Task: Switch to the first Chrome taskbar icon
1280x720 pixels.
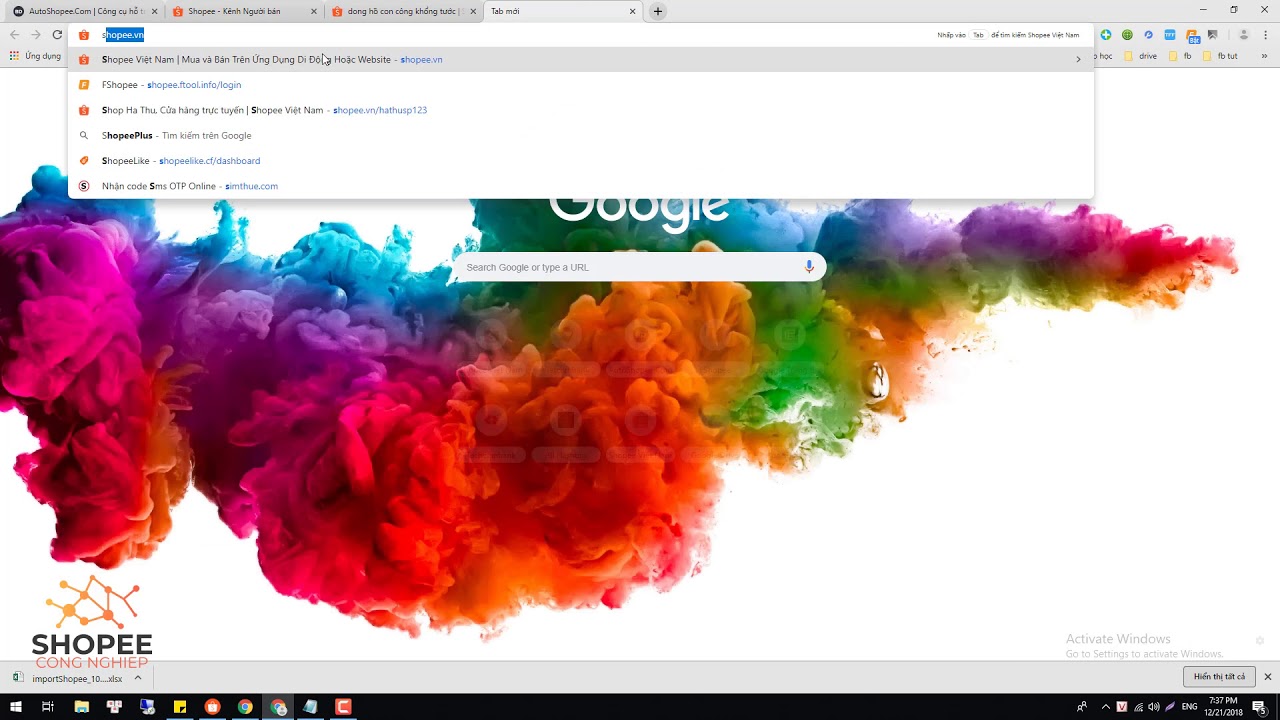Action: pos(245,707)
